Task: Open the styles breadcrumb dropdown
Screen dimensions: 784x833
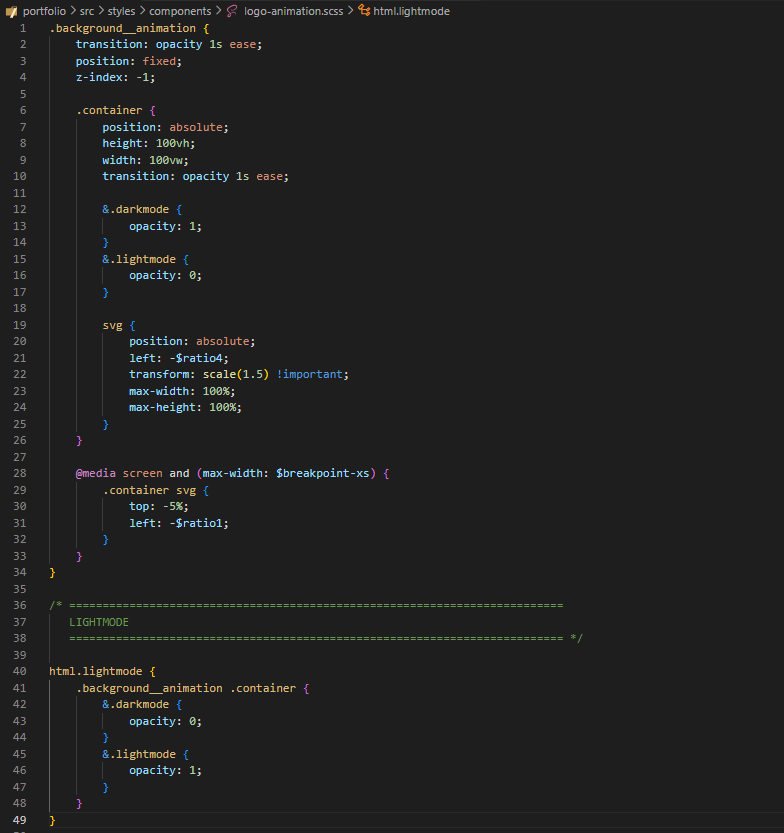Action: point(121,11)
